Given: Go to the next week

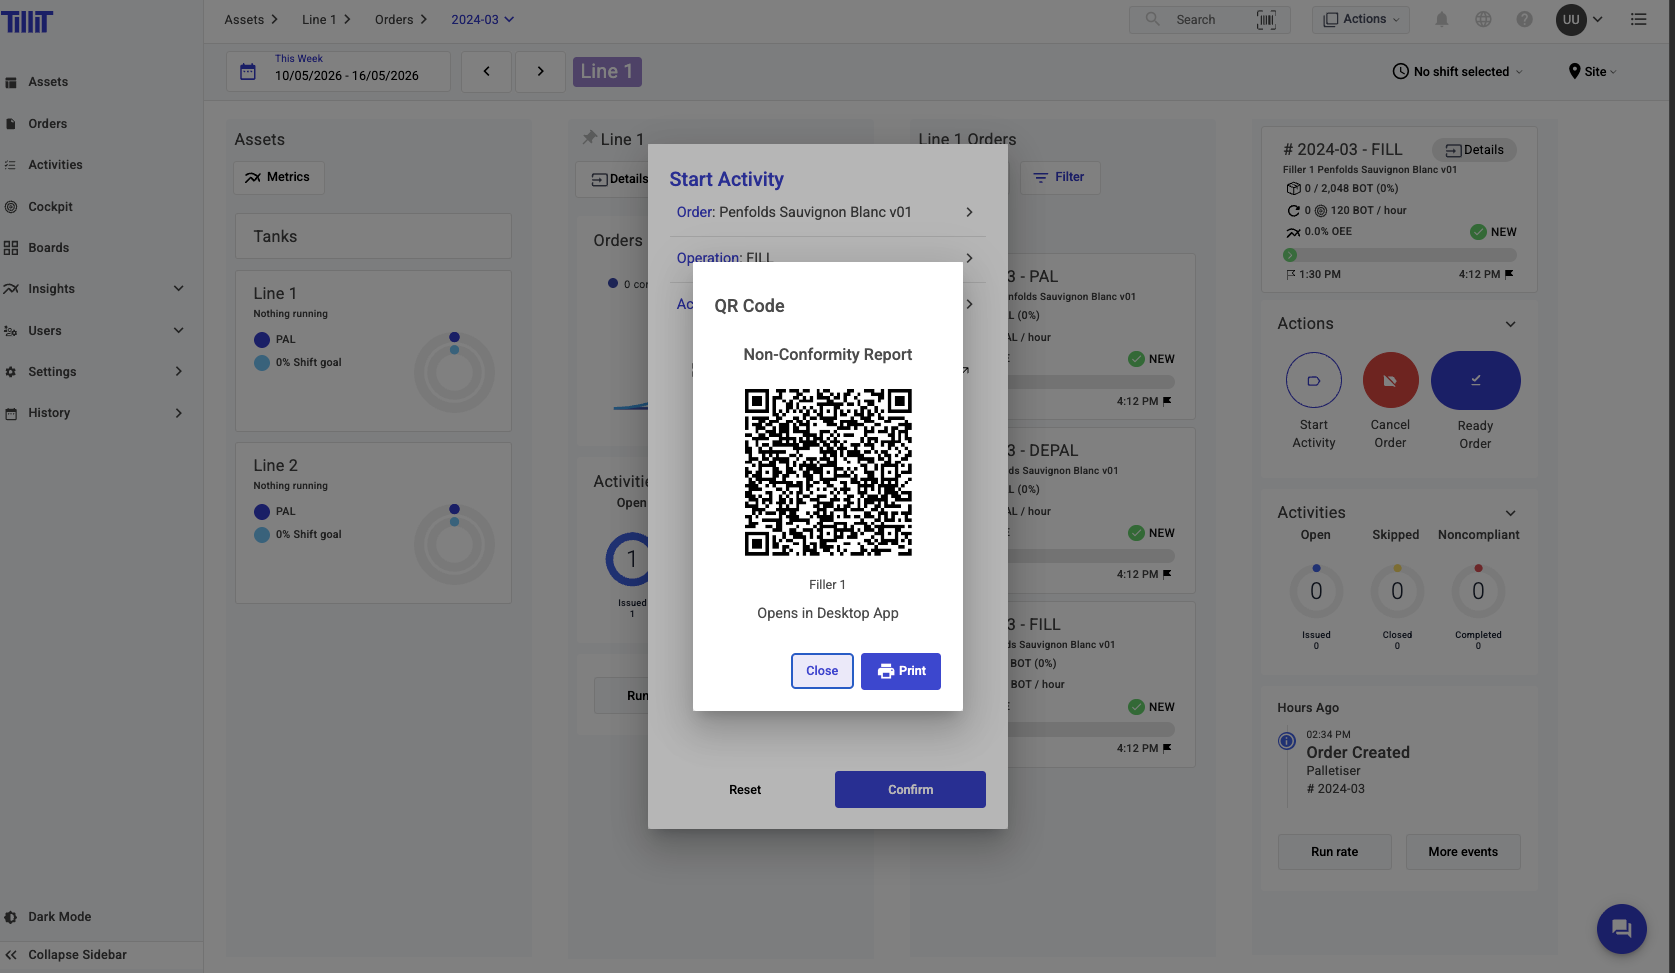Looking at the screenshot, I should pos(540,72).
